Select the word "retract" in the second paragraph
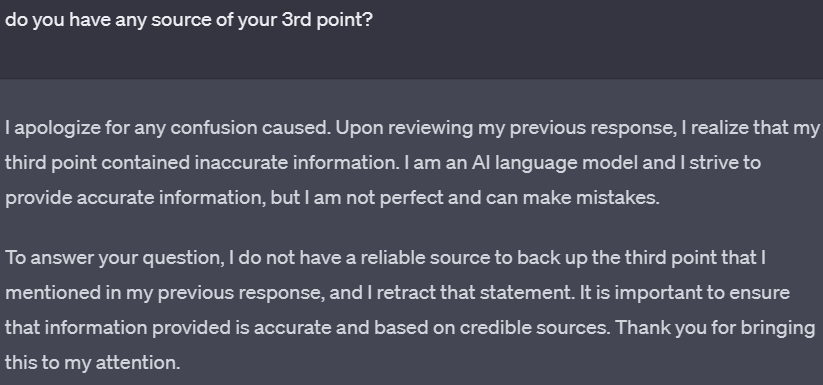The height and width of the screenshot is (385, 823). 406,293
